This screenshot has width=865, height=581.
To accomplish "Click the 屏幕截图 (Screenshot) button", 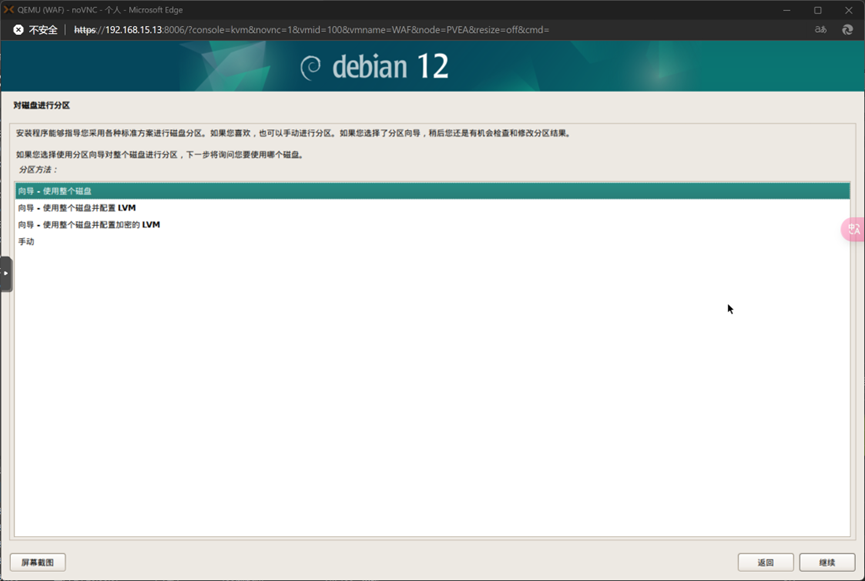I will tap(38, 562).
